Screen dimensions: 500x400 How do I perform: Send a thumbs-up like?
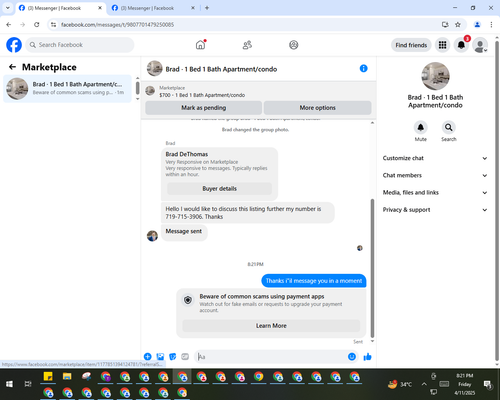point(367,357)
